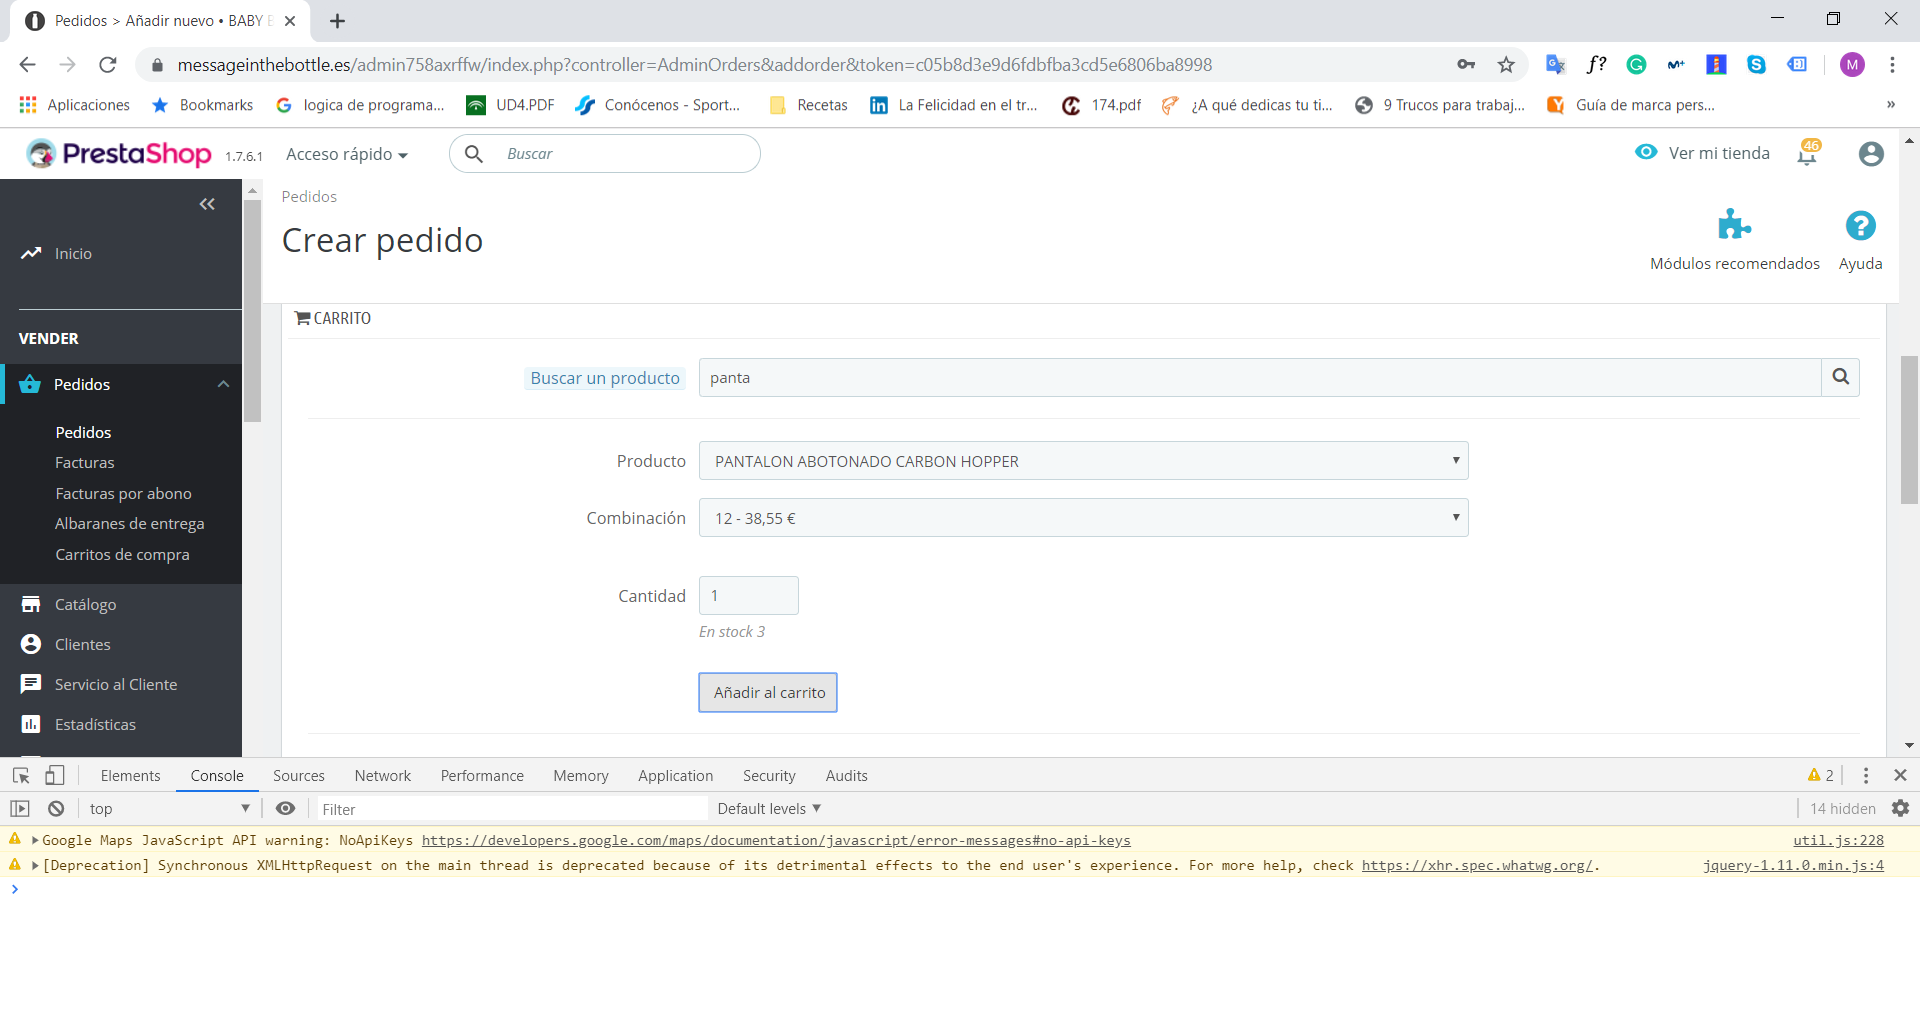Open Albaranes de entrega
The height and width of the screenshot is (1030, 1920).
[129, 524]
